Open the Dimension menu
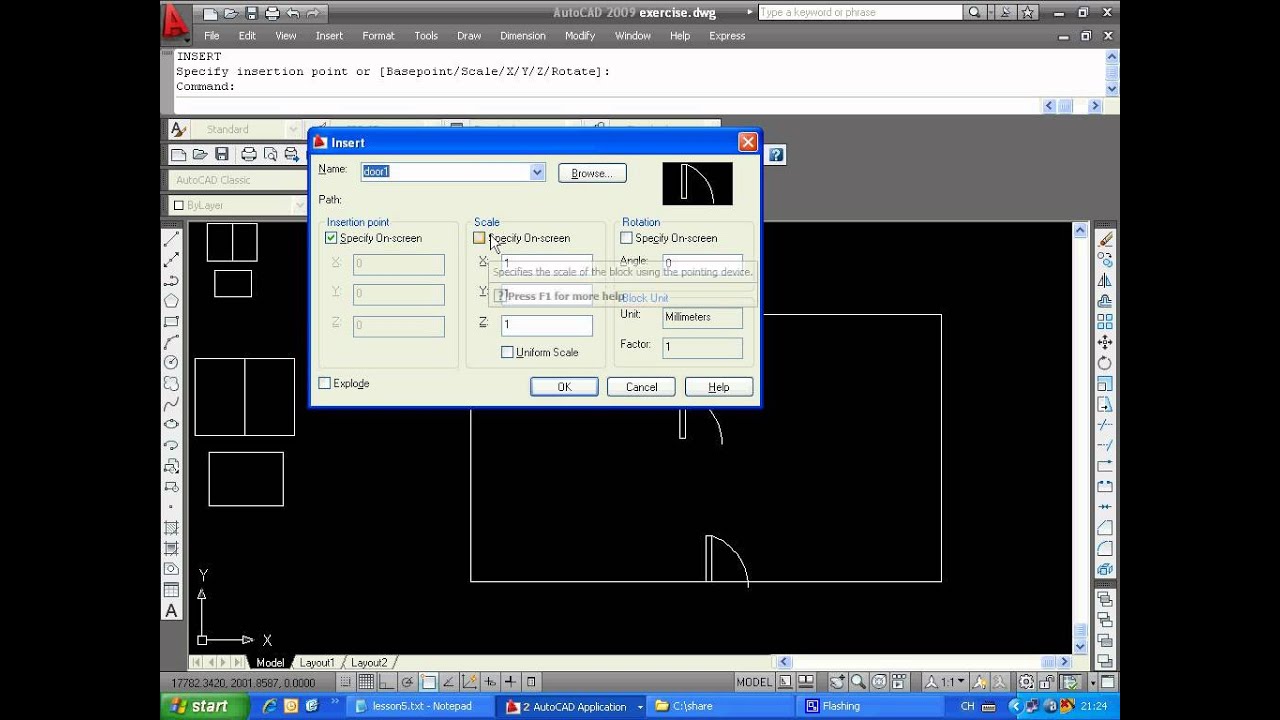1280x720 pixels. coord(523,36)
